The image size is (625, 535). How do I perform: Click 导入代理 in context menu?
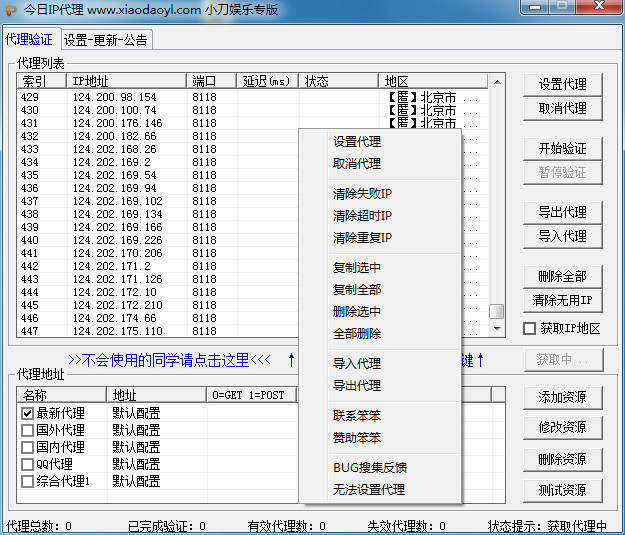(x=356, y=364)
